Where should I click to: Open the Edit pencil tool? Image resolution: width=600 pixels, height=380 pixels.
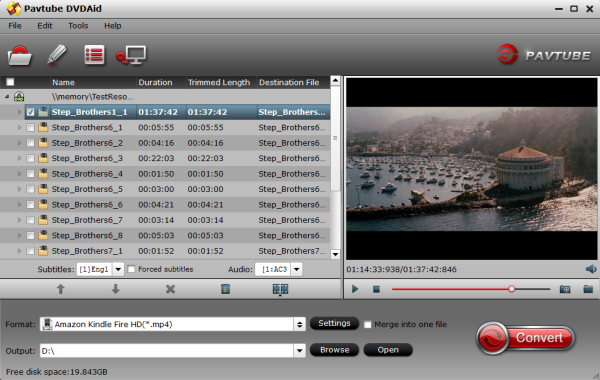pos(57,54)
